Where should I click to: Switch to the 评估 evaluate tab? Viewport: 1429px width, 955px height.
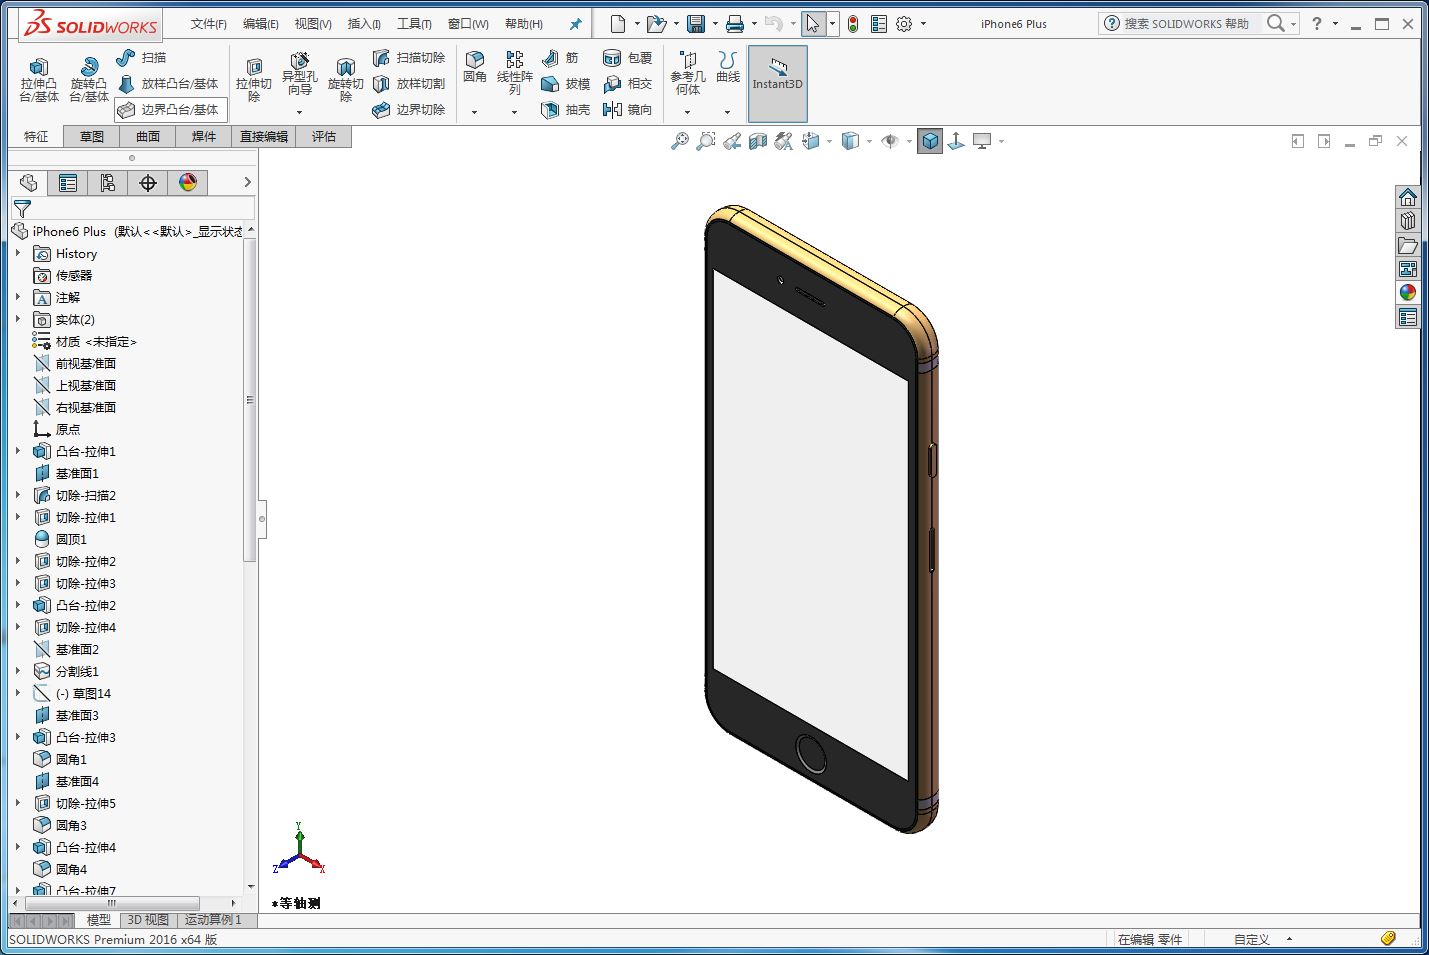click(323, 137)
